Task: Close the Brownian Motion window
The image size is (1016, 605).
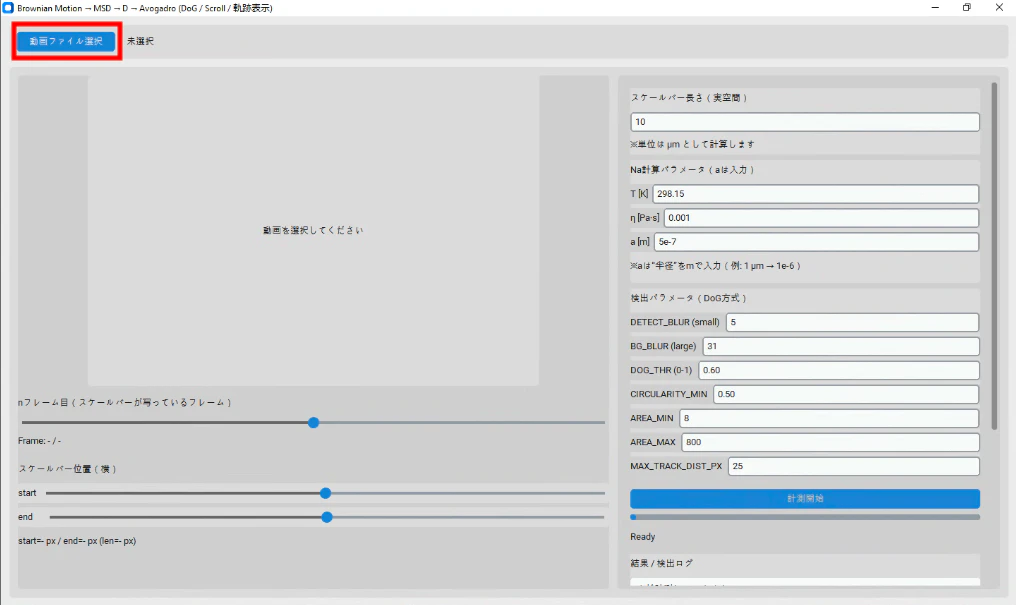Action: click(999, 8)
